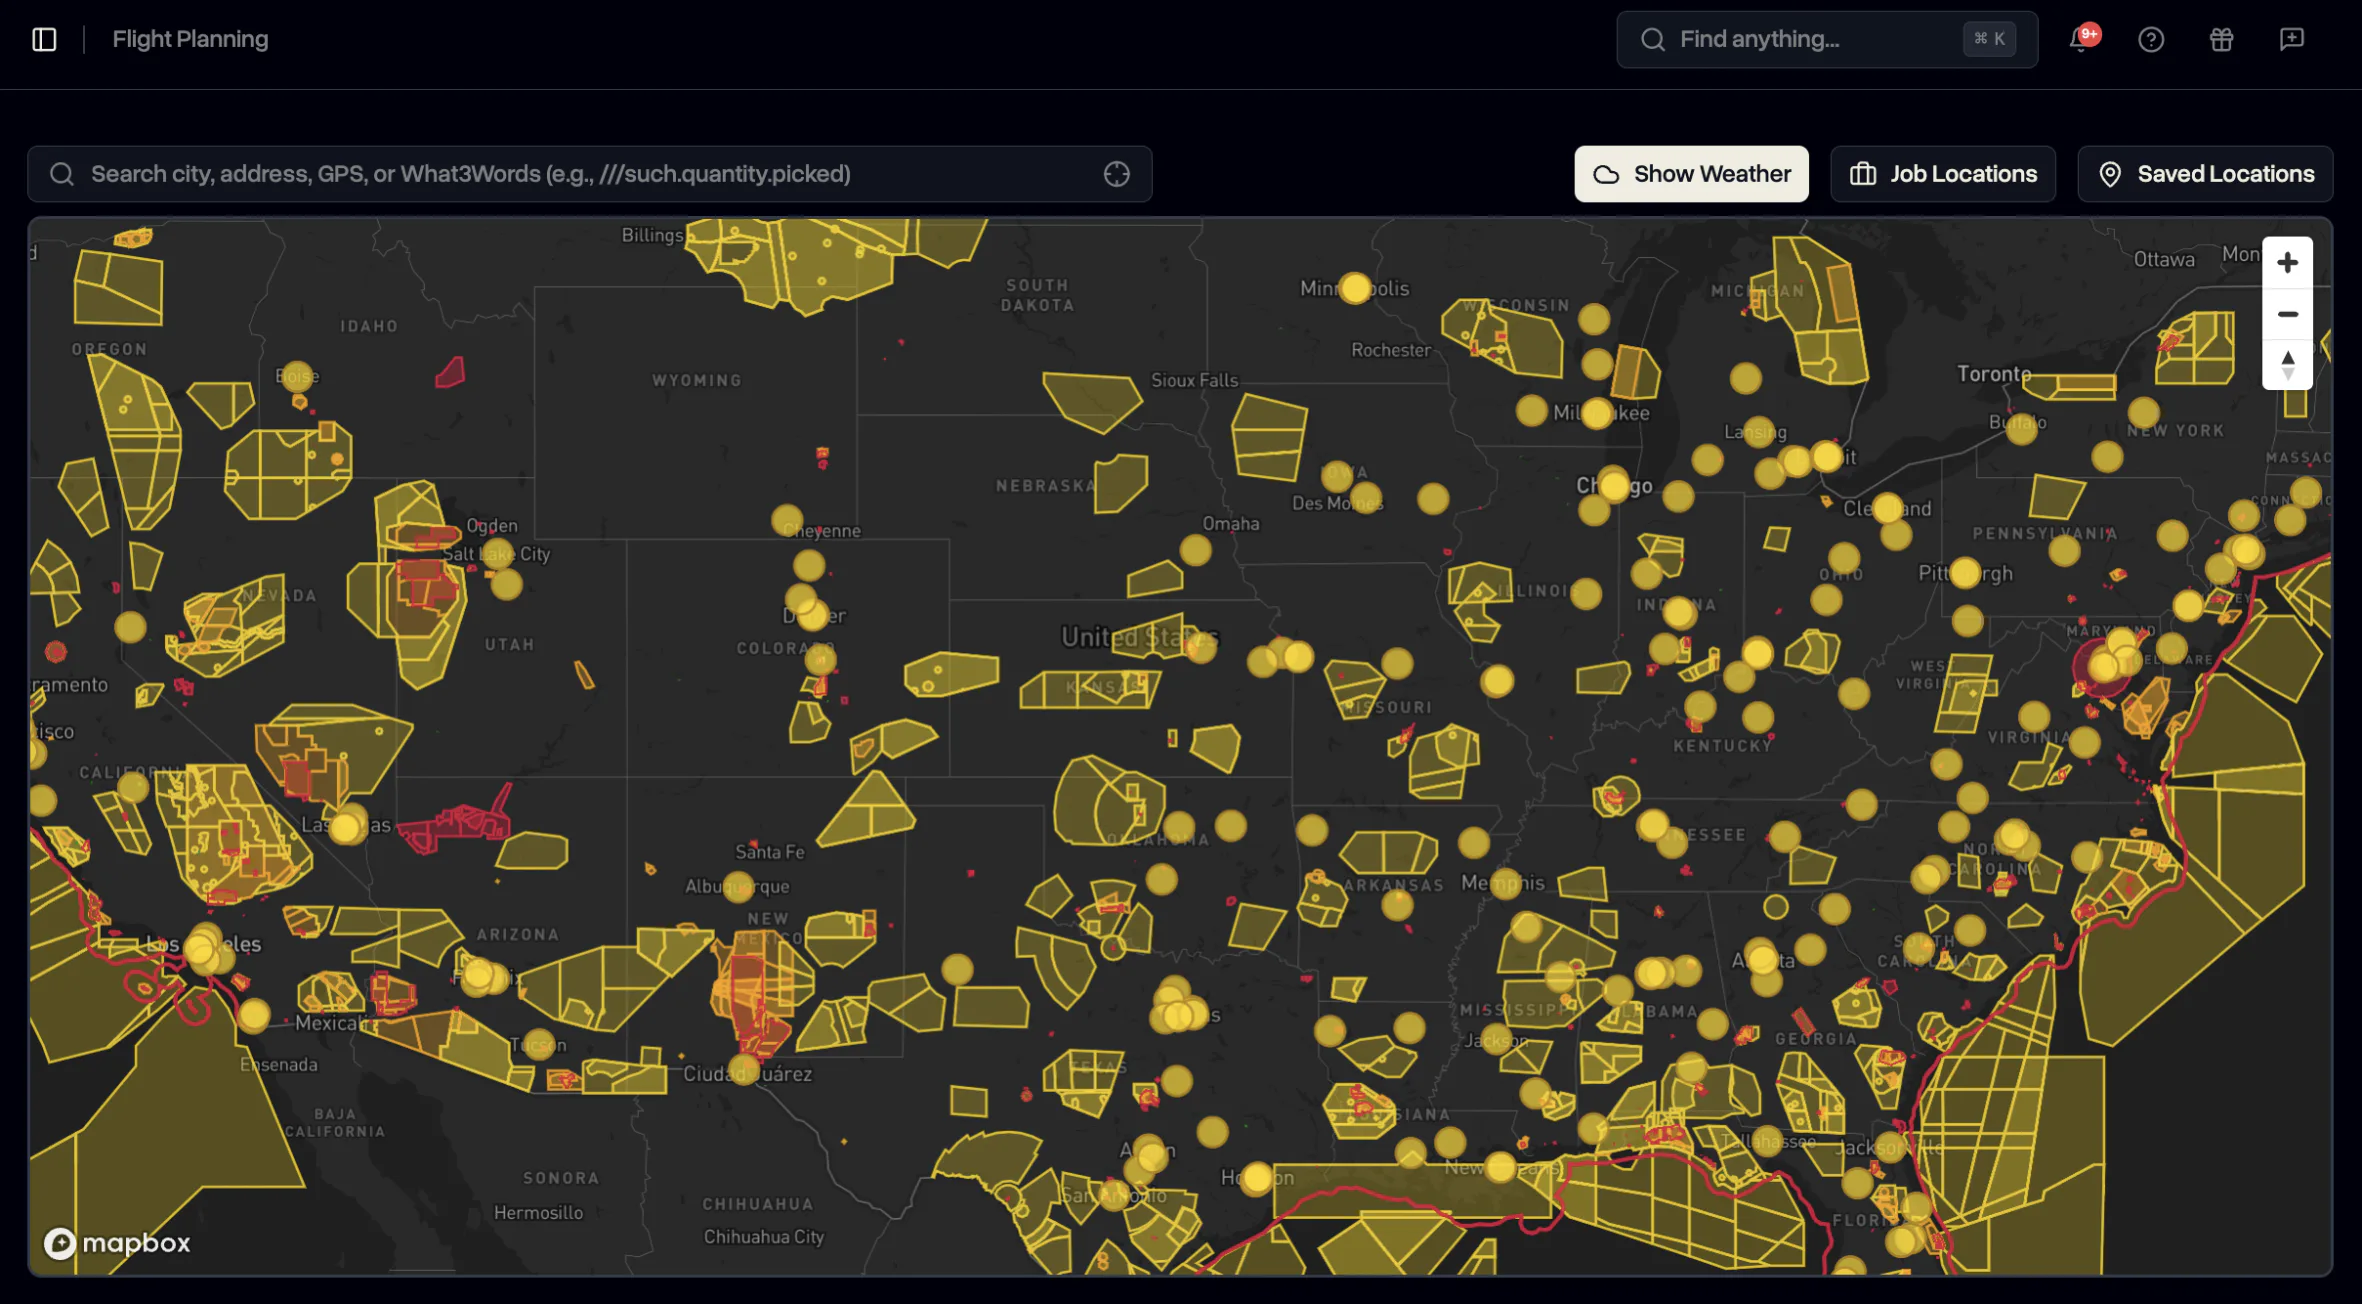Reset map bearing with compass
The image size is (2362, 1304).
click(2287, 364)
